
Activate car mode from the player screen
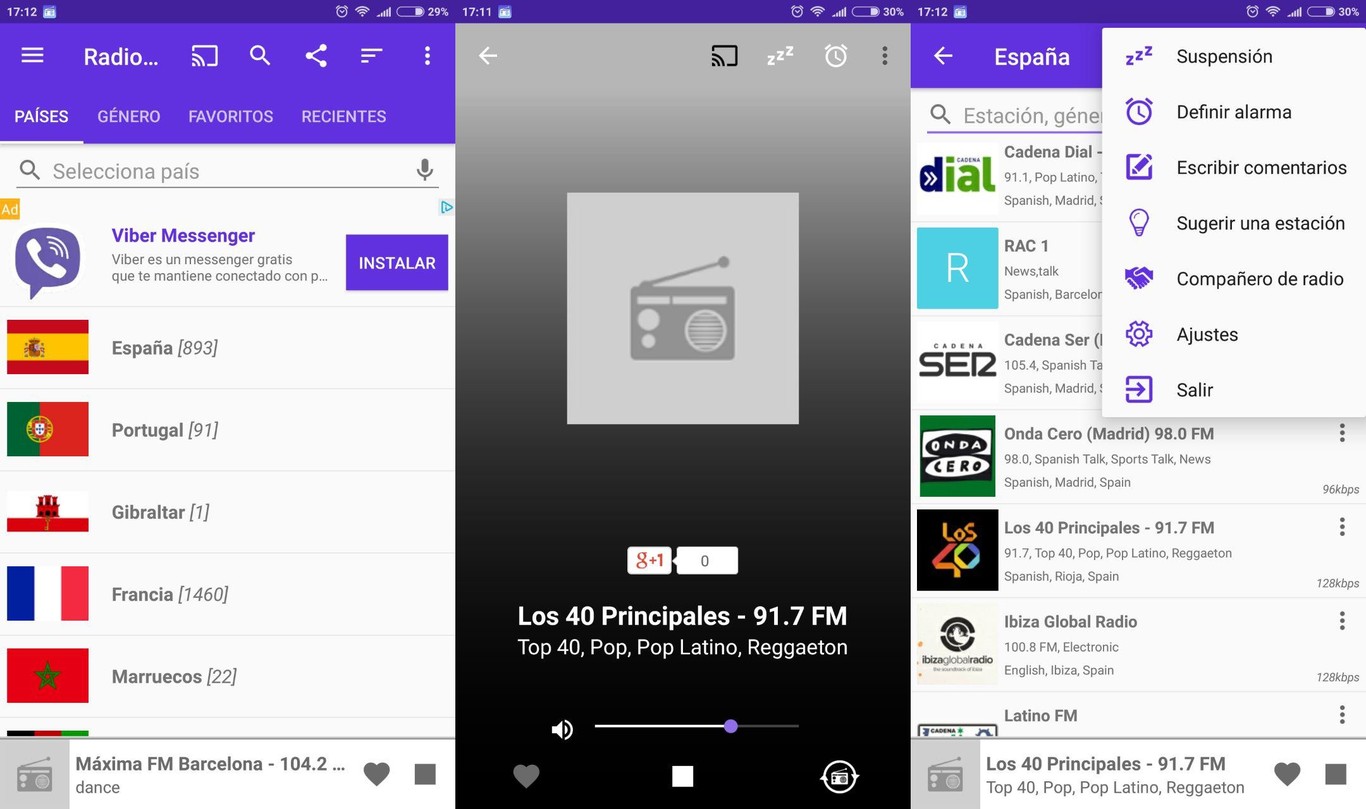tap(839, 775)
